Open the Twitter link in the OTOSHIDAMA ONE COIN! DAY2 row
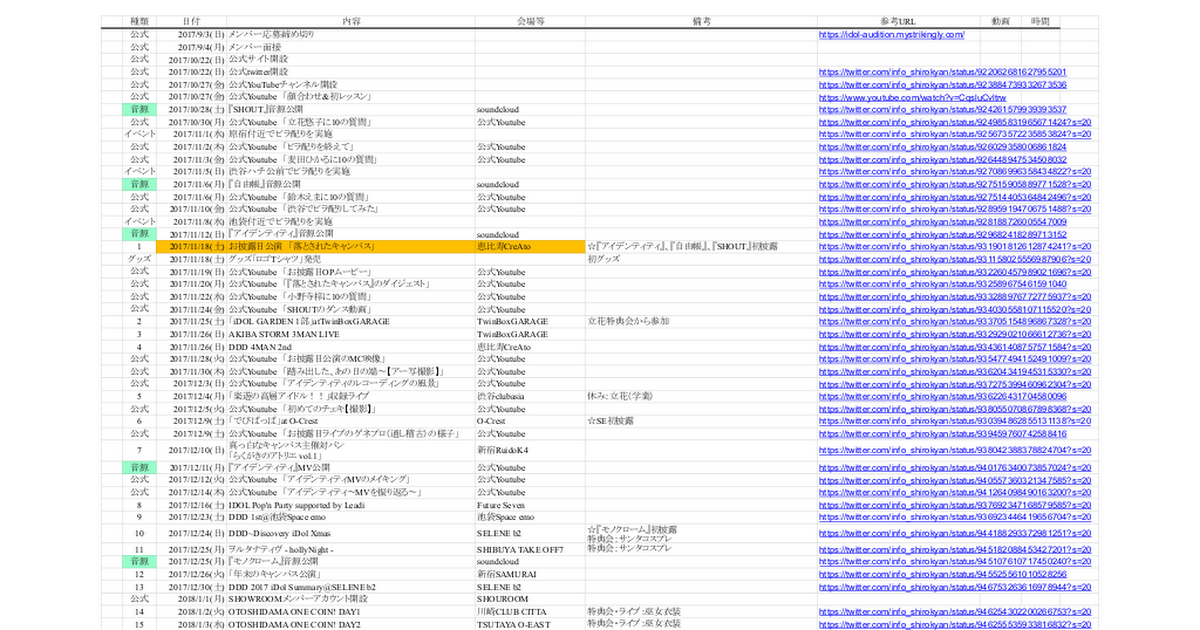The height and width of the screenshot is (630, 1200). click(x=954, y=624)
